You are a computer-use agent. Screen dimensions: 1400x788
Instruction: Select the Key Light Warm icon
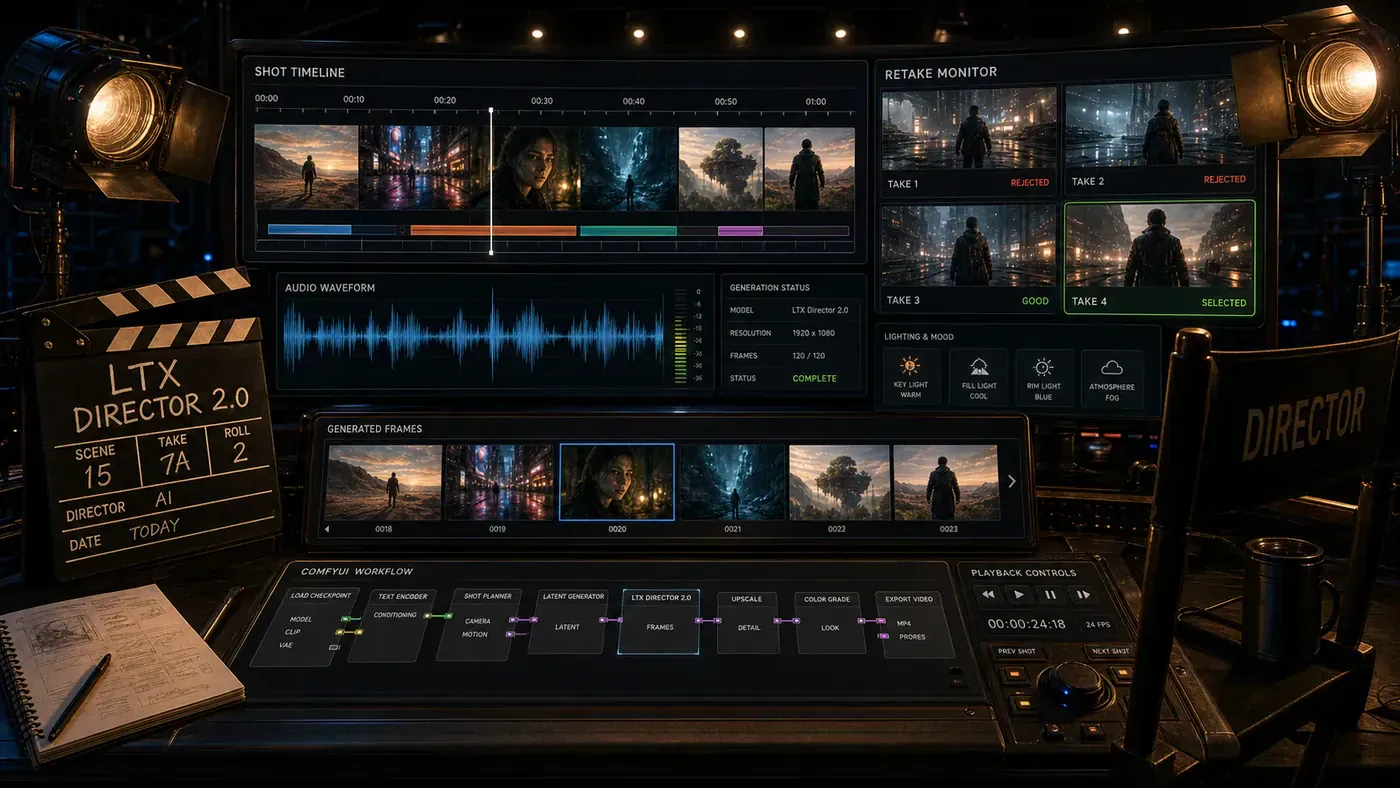click(x=909, y=366)
